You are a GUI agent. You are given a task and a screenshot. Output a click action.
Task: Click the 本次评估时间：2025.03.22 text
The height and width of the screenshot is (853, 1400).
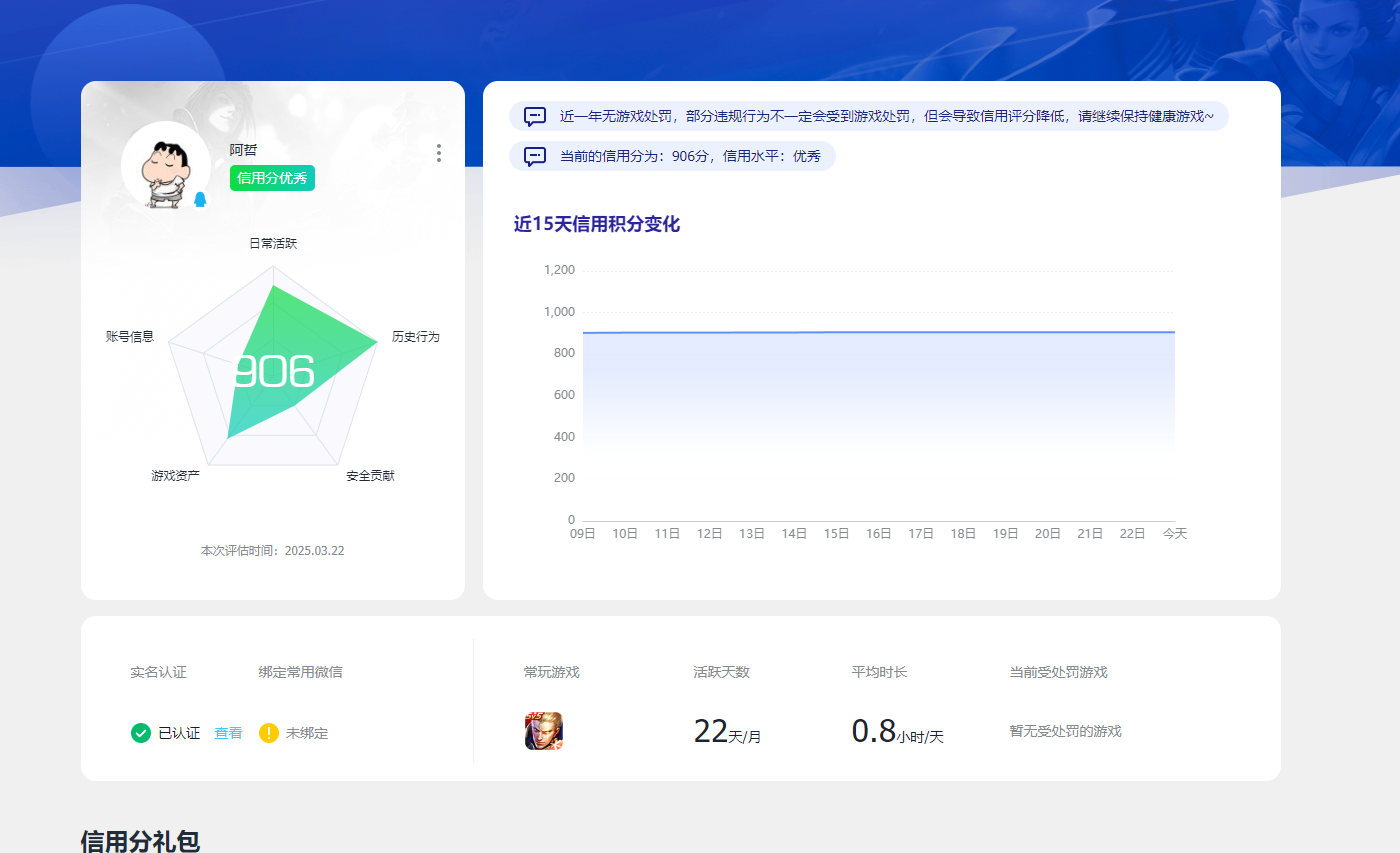[x=273, y=550]
